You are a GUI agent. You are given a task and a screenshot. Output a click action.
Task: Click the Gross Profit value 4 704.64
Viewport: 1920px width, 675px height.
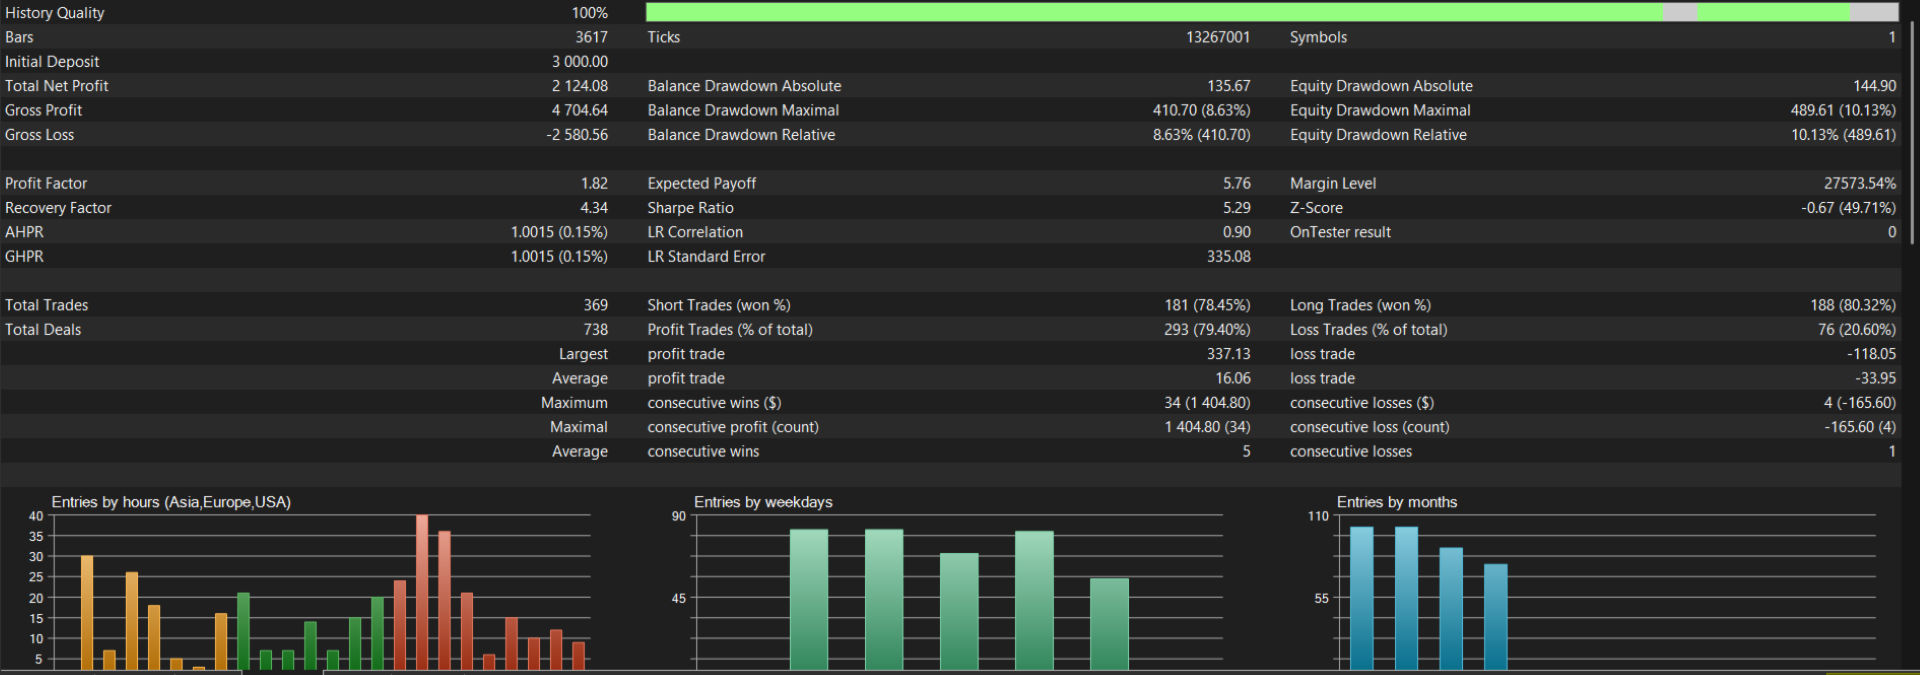(580, 110)
